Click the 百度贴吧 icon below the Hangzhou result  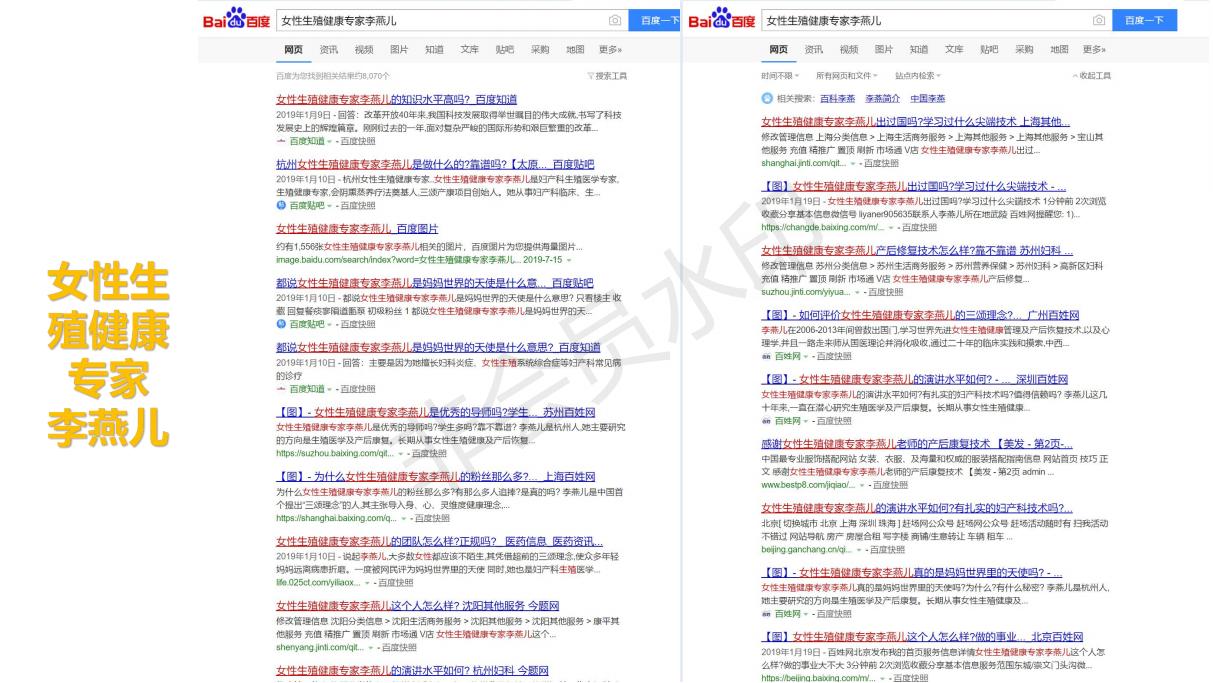point(280,204)
